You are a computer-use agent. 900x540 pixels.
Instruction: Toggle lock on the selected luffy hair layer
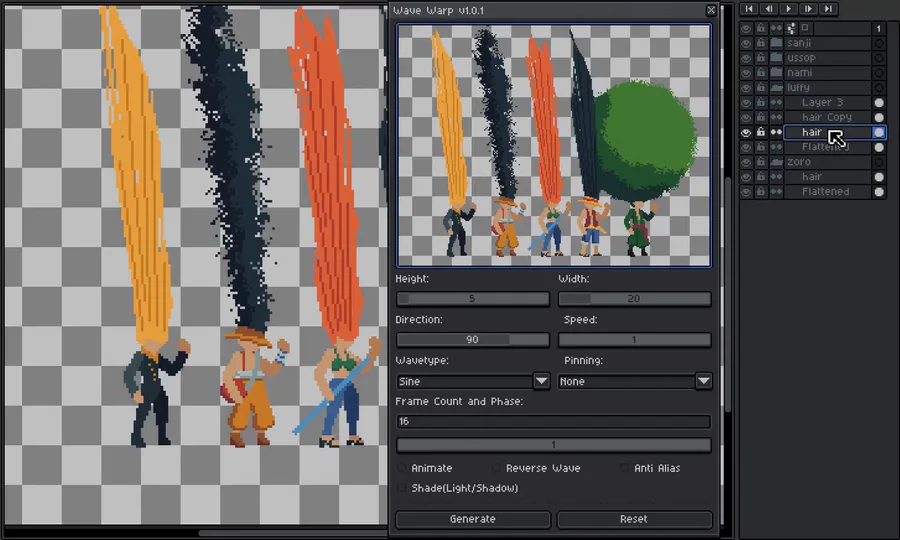(x=761, y=133)
